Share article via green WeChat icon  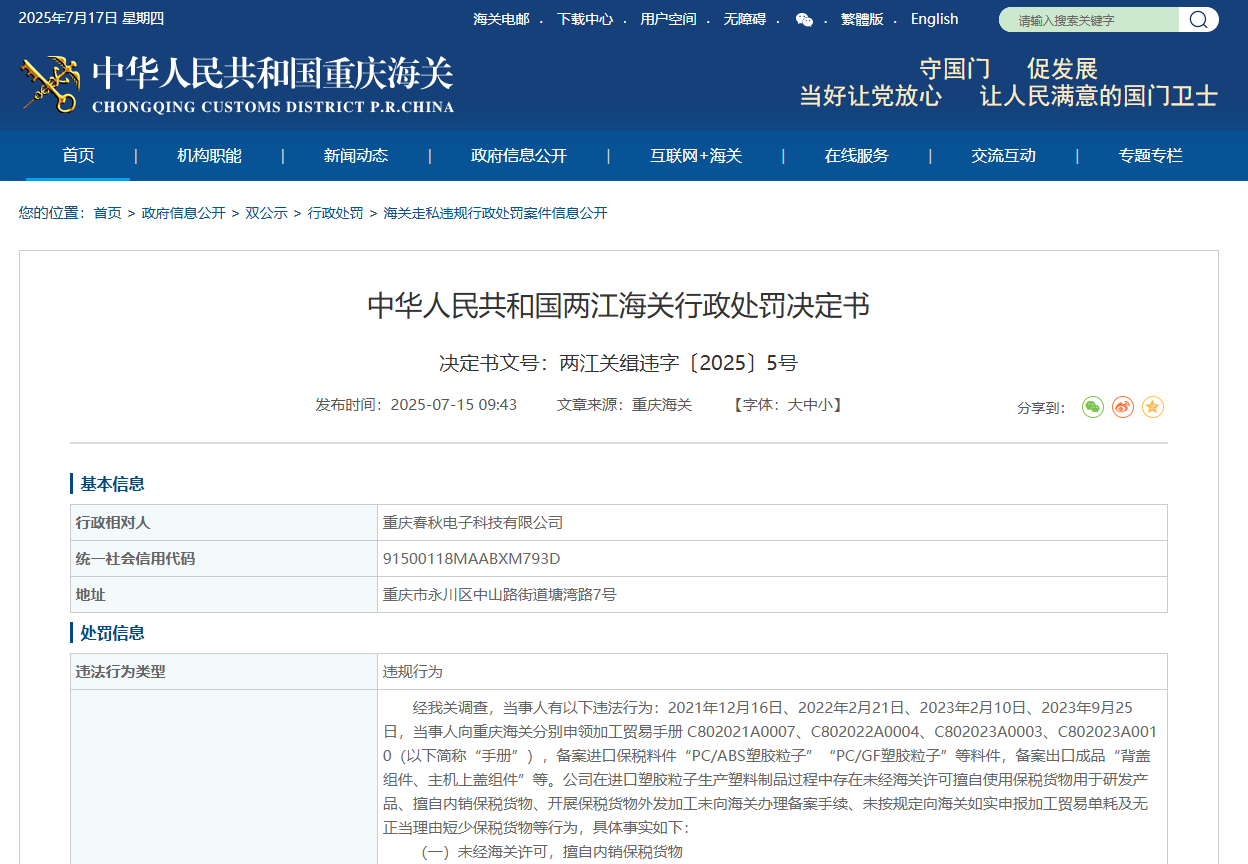pos(1093,407)
